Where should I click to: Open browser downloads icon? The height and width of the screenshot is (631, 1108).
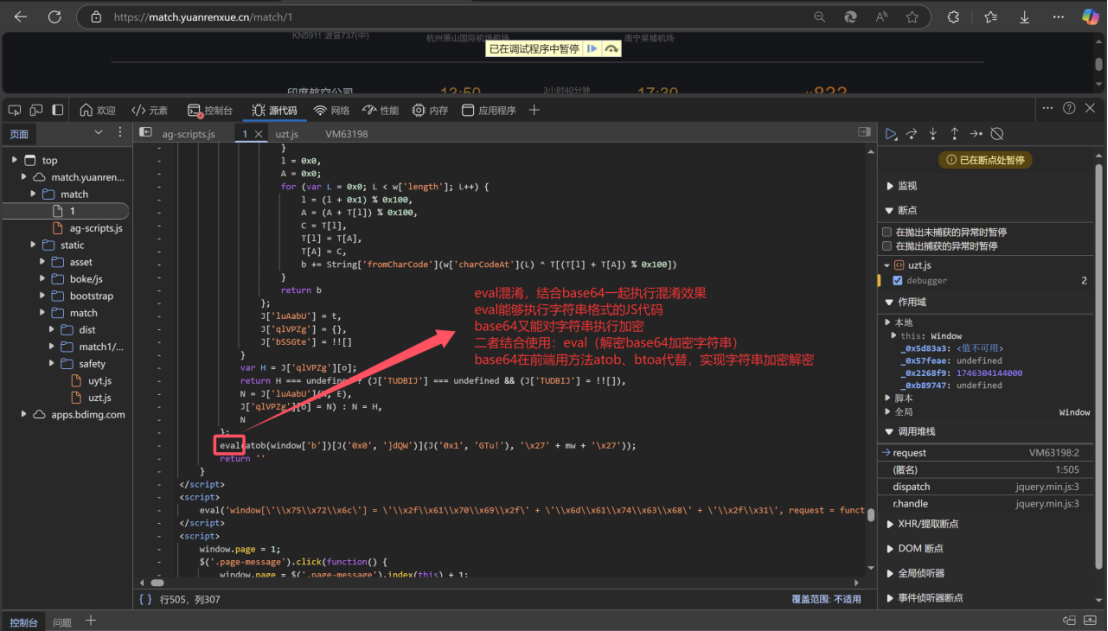point(1024,17)
